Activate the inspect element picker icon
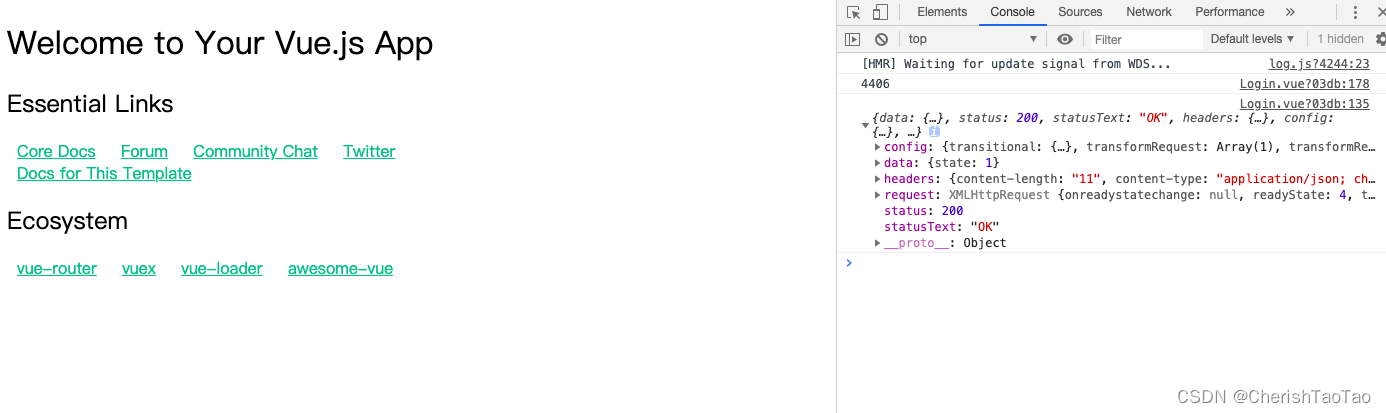The height and width of the screenshot is (413, 1386). pyautogui.click(x=853, y=12)
